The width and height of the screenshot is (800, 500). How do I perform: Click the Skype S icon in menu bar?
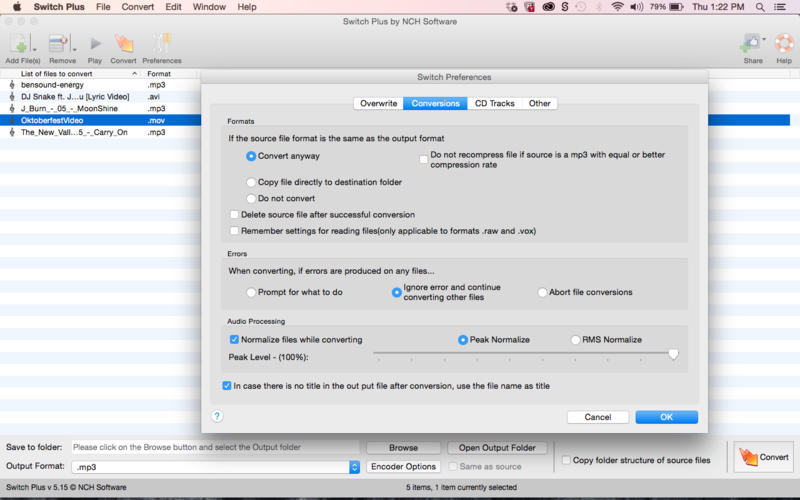564,7
